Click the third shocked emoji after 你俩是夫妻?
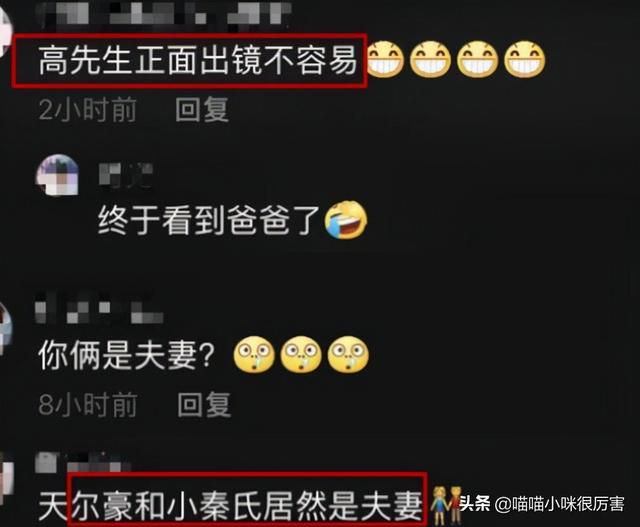Screen dimensions: 640x527 point(349,354)
